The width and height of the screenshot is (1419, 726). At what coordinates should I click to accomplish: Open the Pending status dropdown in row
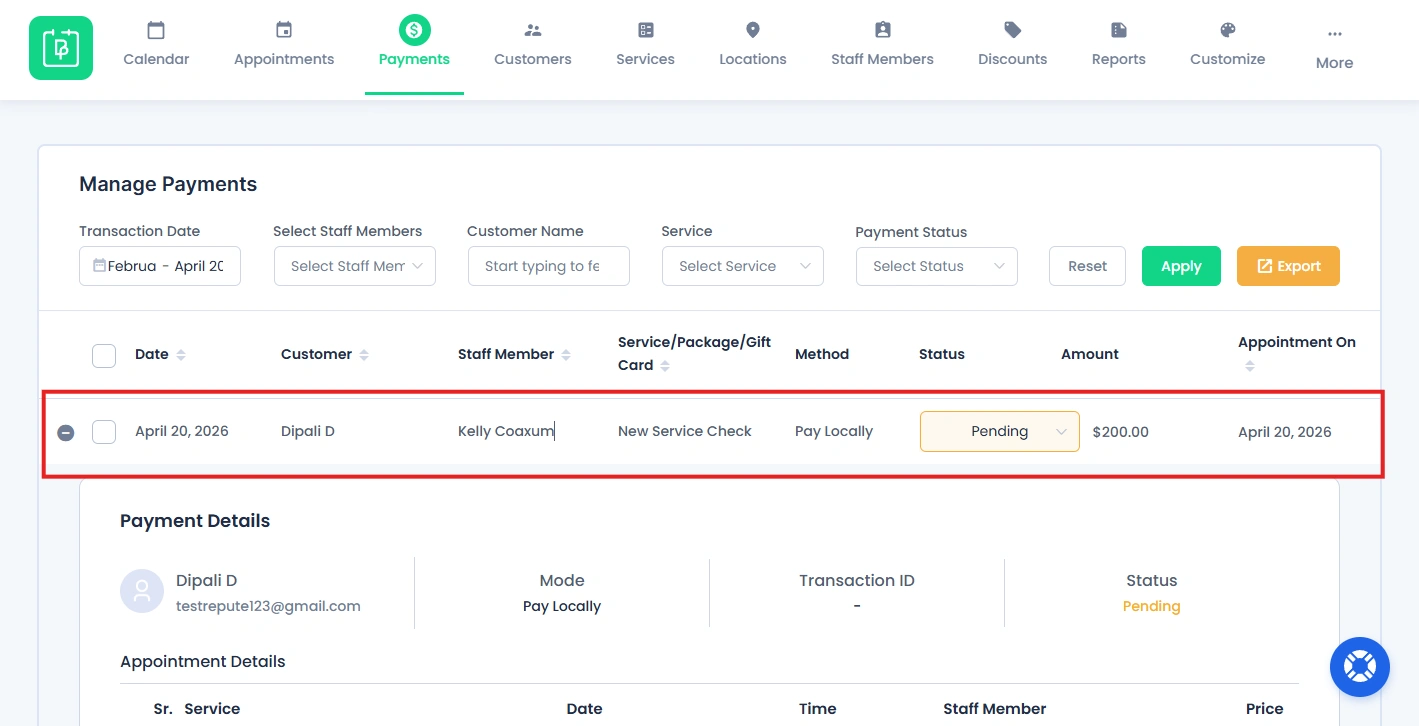point(1000,431)
